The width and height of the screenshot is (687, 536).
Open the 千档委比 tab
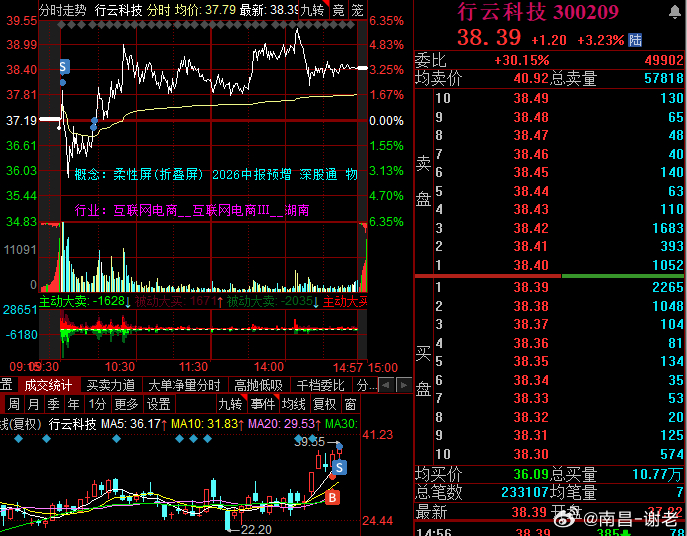(320, 385)
